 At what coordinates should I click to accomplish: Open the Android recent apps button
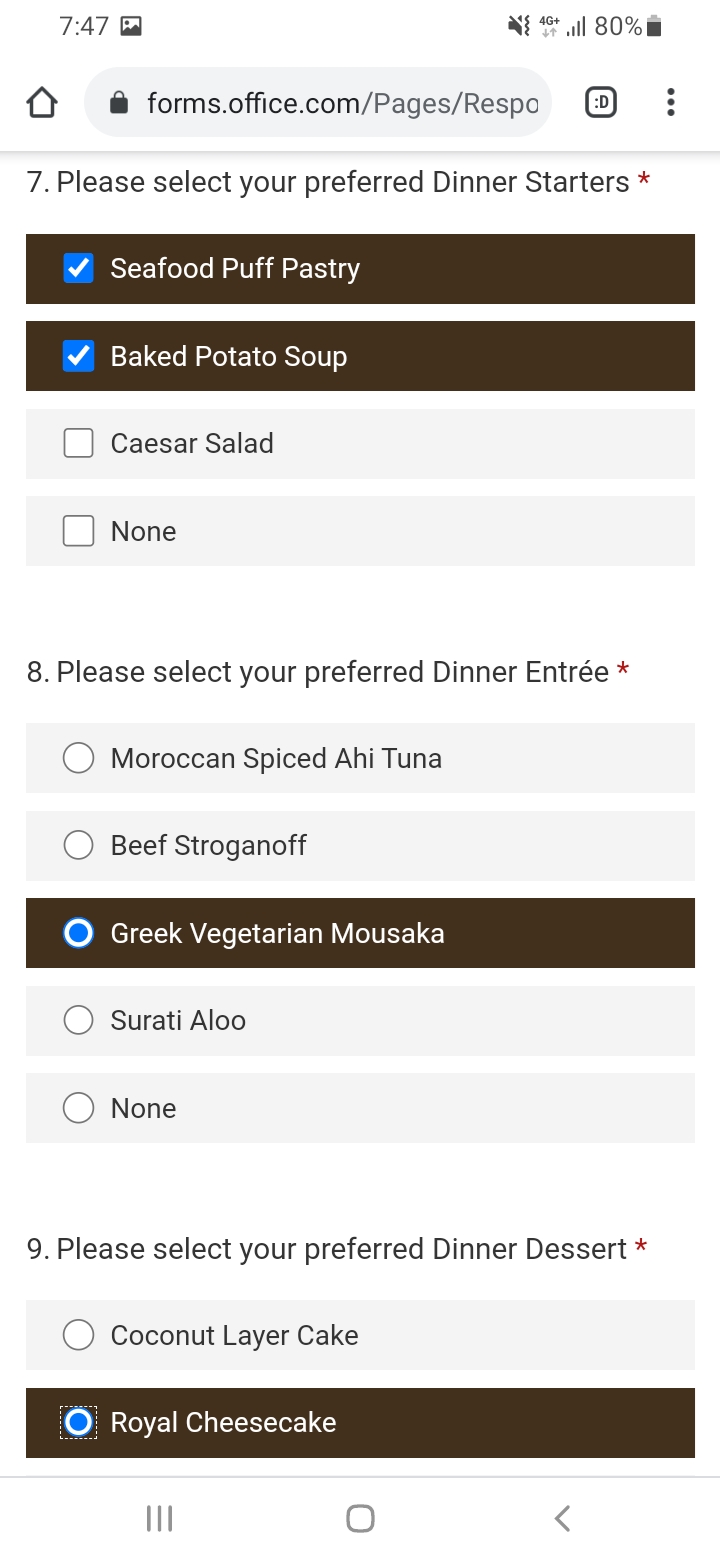point(159,1518)
